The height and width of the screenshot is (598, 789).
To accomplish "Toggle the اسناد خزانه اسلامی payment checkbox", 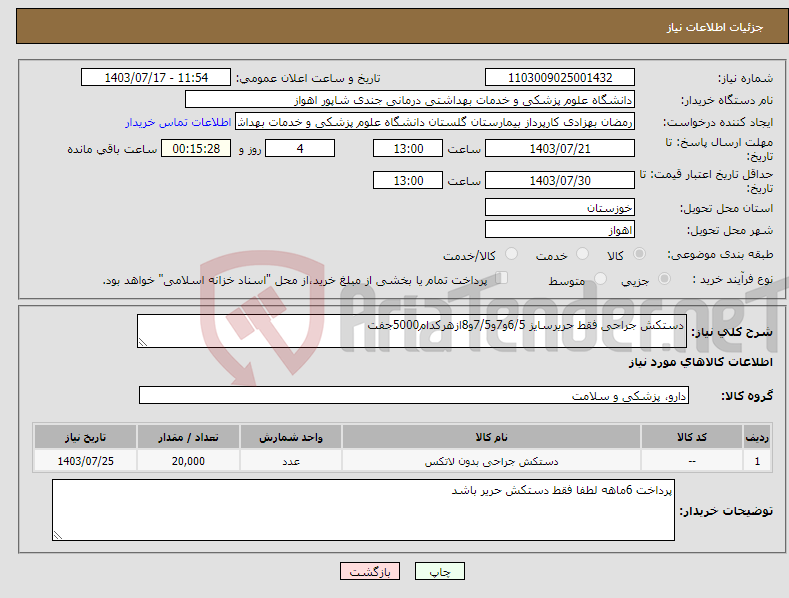I will (502, 278).
